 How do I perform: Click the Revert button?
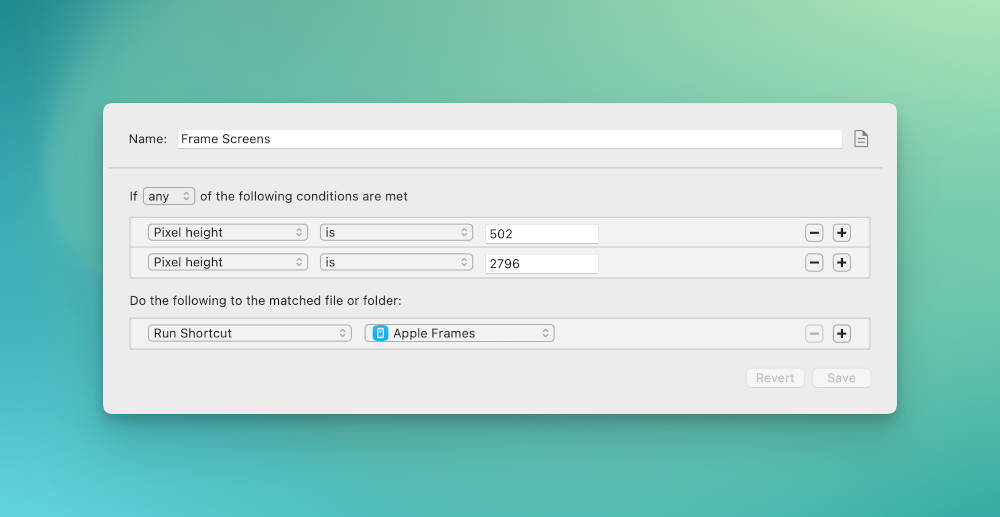point(775,378)
